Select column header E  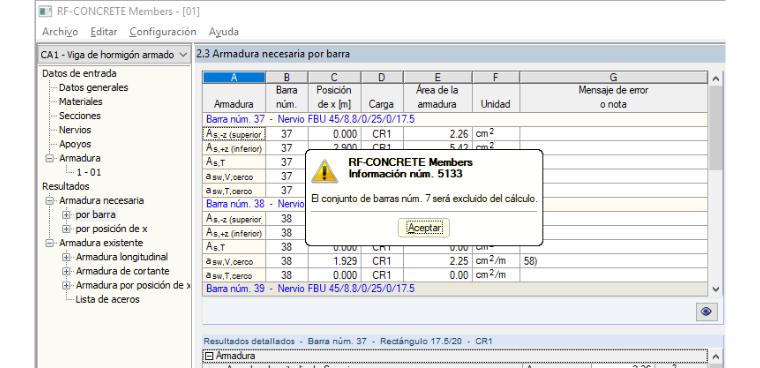click(x=438, y=77)
